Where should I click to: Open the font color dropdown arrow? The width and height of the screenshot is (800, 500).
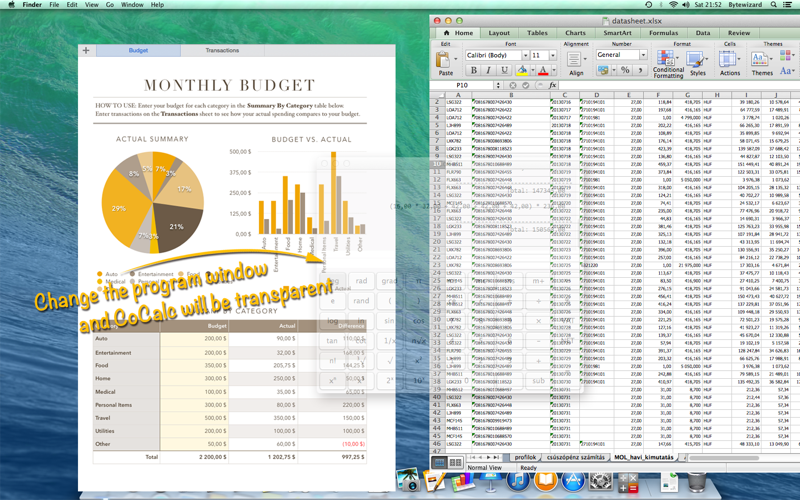pyautogui.click(x=554, y=70)
